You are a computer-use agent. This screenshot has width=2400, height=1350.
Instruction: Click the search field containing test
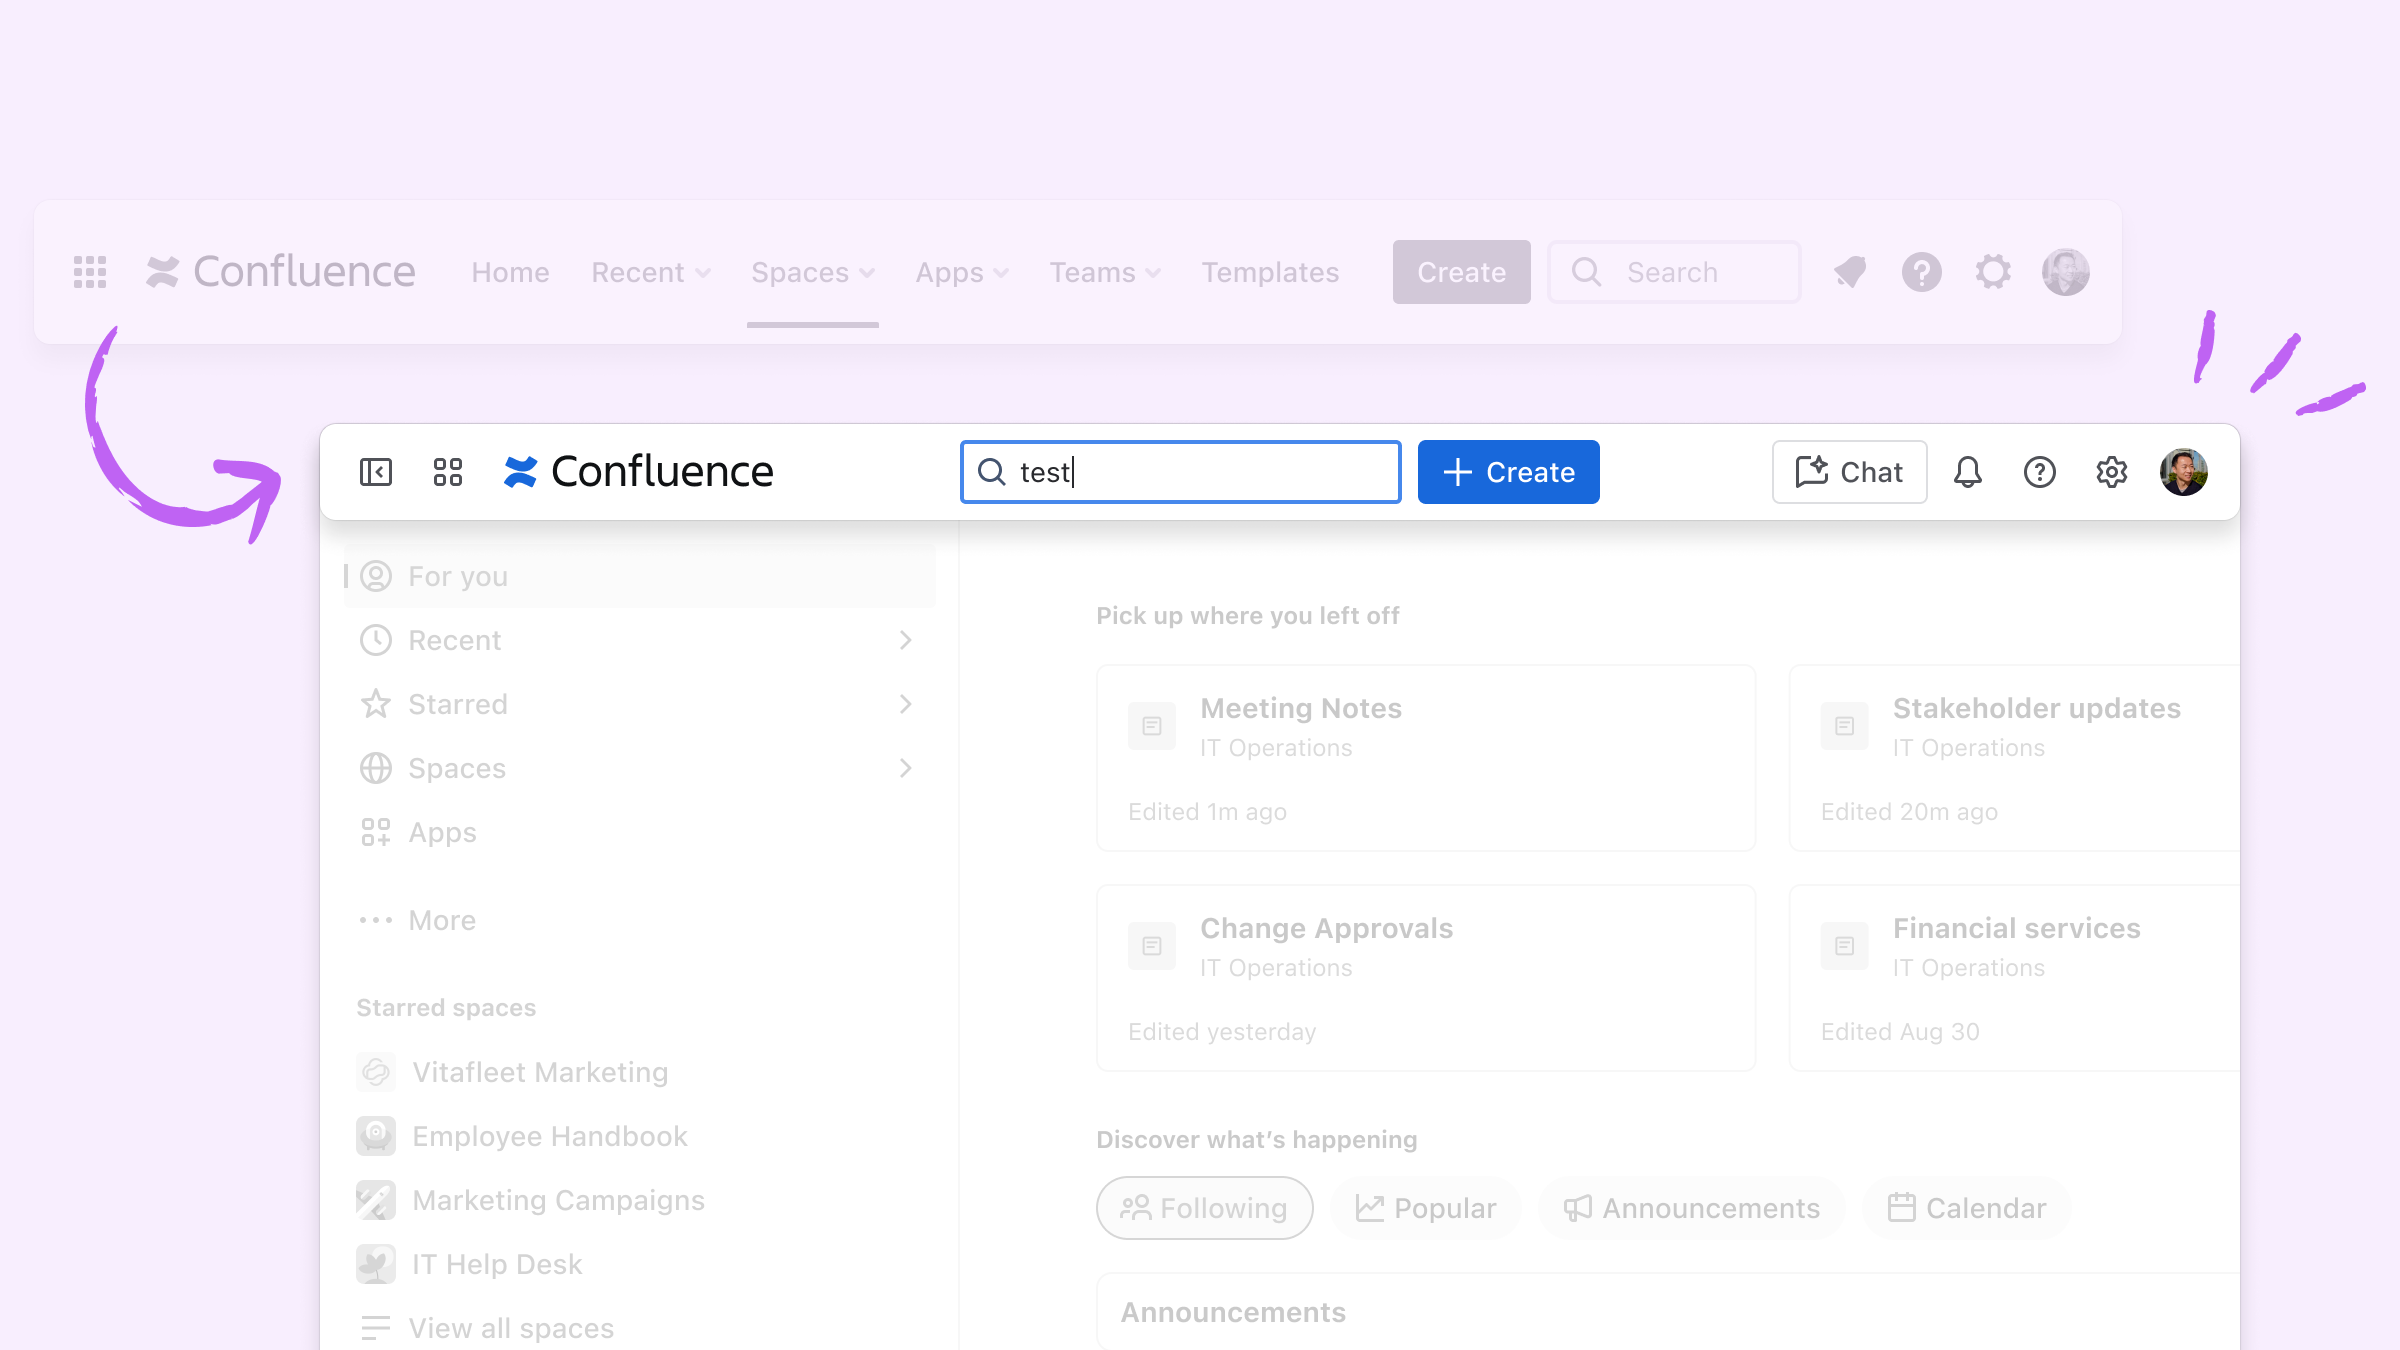click(x=1180, y=472)
